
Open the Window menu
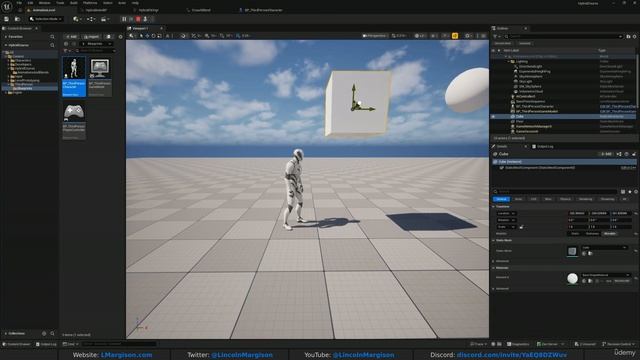(44, 3)
